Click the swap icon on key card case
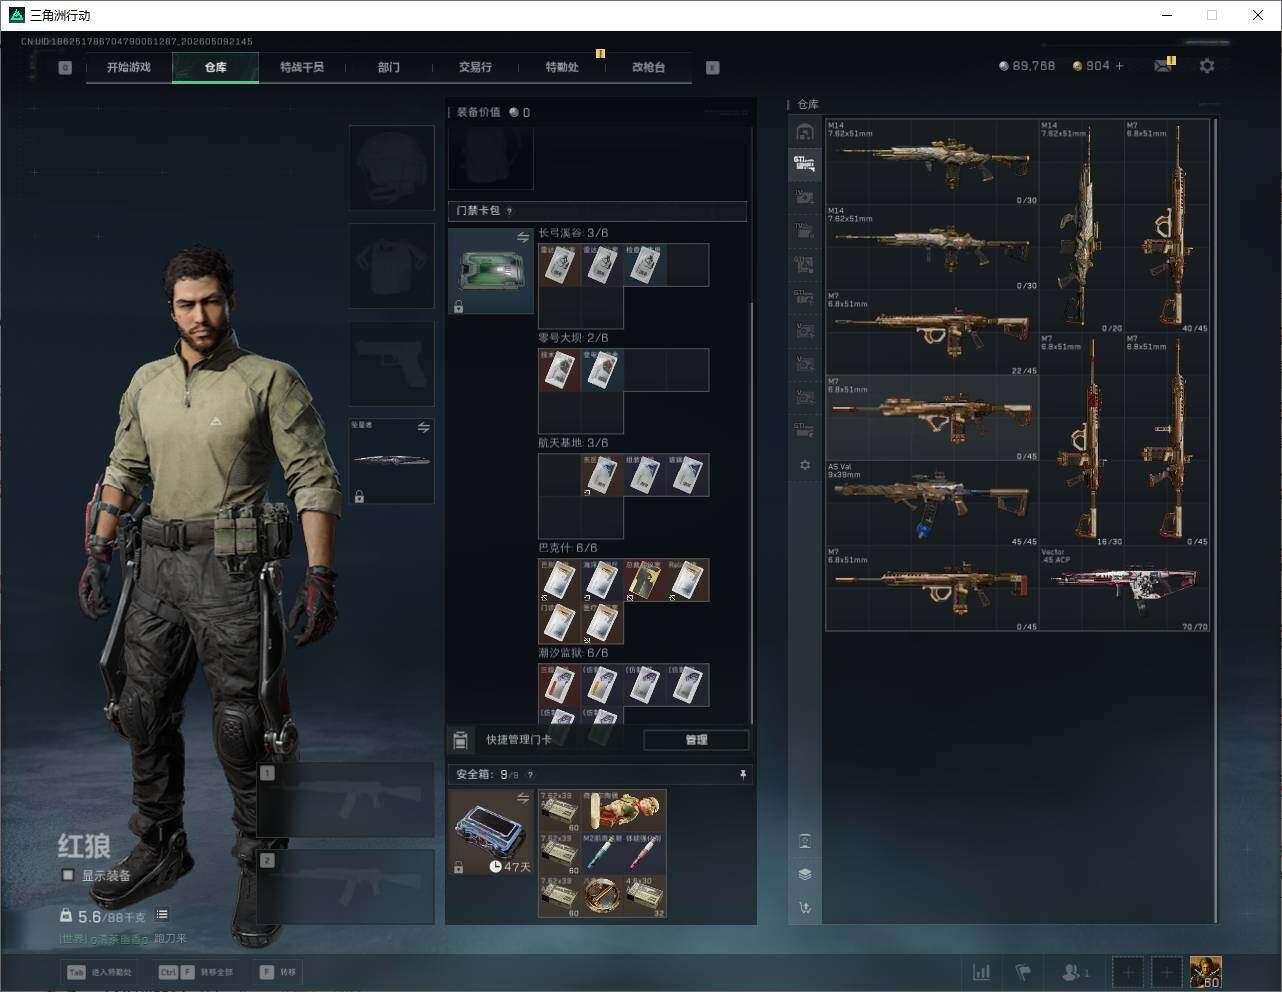The width and height of the screenshot is (1282, 992). point(523,237)
